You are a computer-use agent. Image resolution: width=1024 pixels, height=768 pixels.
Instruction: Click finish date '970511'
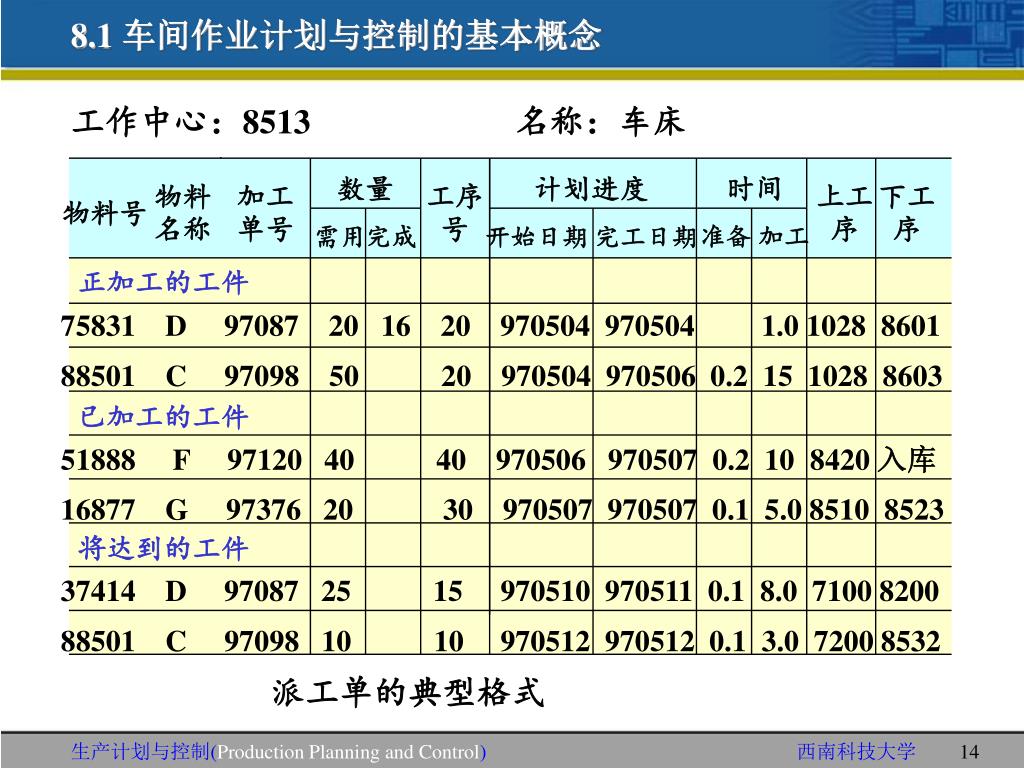[648, 591]
